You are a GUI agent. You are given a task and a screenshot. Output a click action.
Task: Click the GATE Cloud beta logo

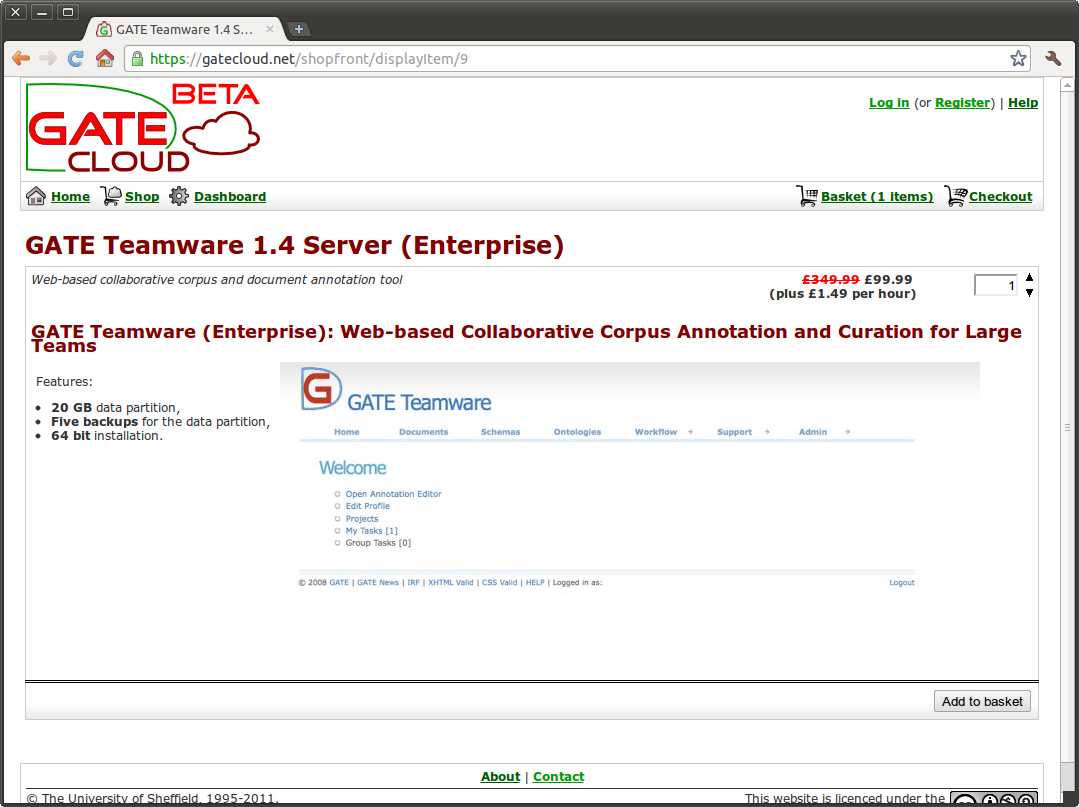[x=142, y=127]
